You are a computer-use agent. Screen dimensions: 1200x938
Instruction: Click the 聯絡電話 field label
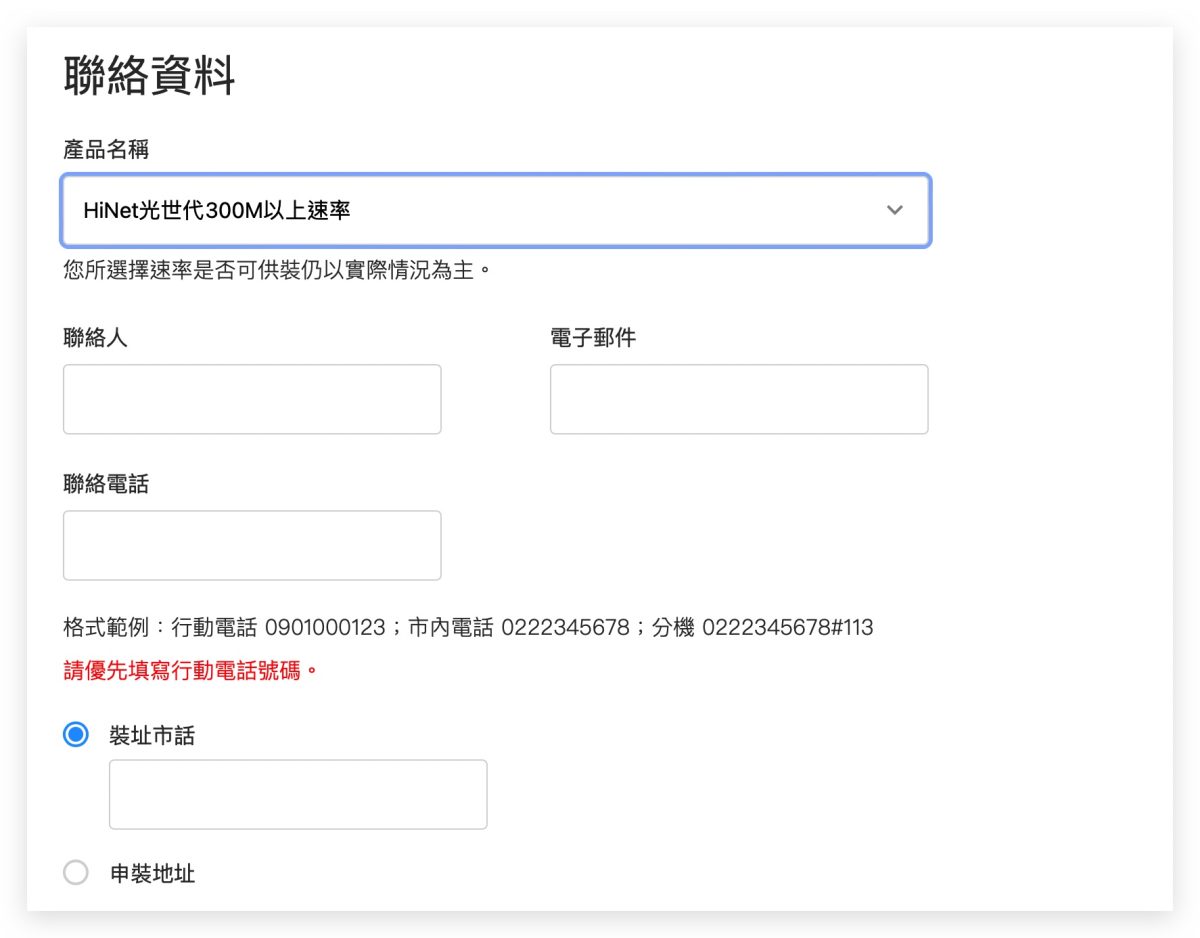click(106, 484)
